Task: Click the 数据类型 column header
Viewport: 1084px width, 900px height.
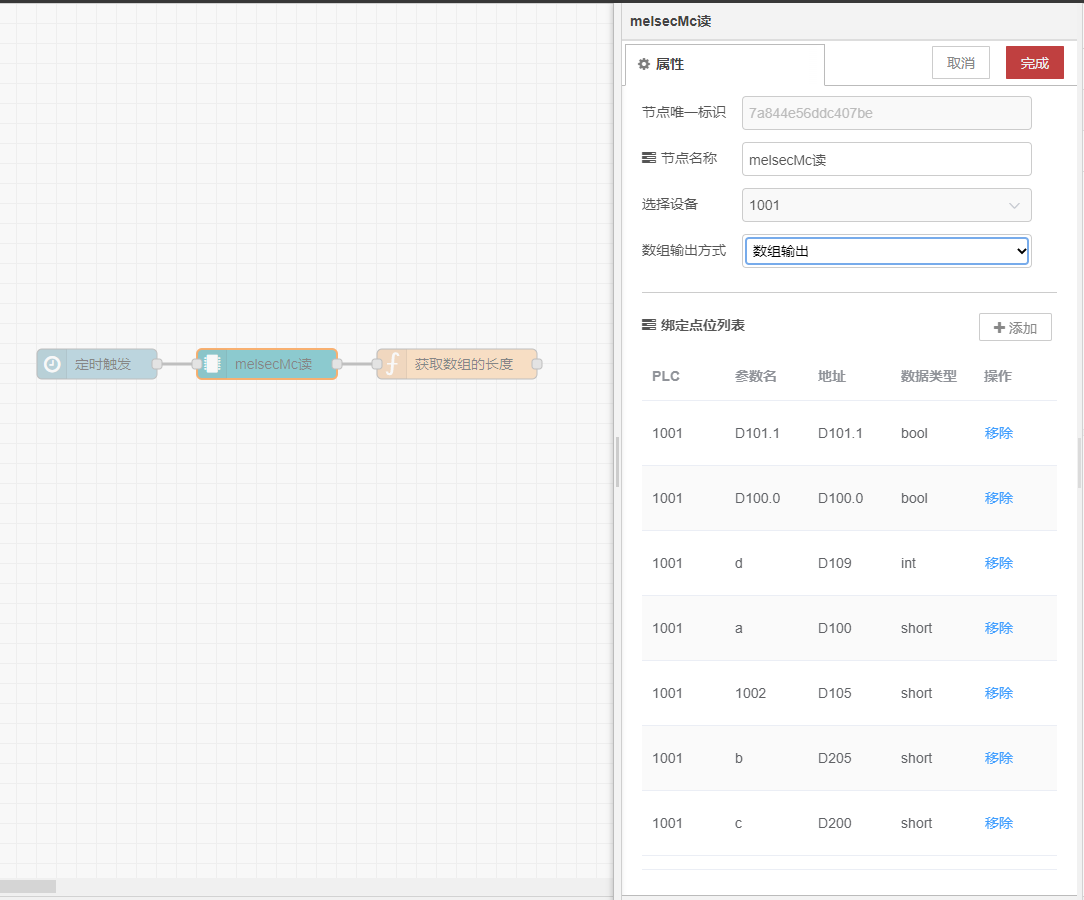Action: (x=928, y=376)
